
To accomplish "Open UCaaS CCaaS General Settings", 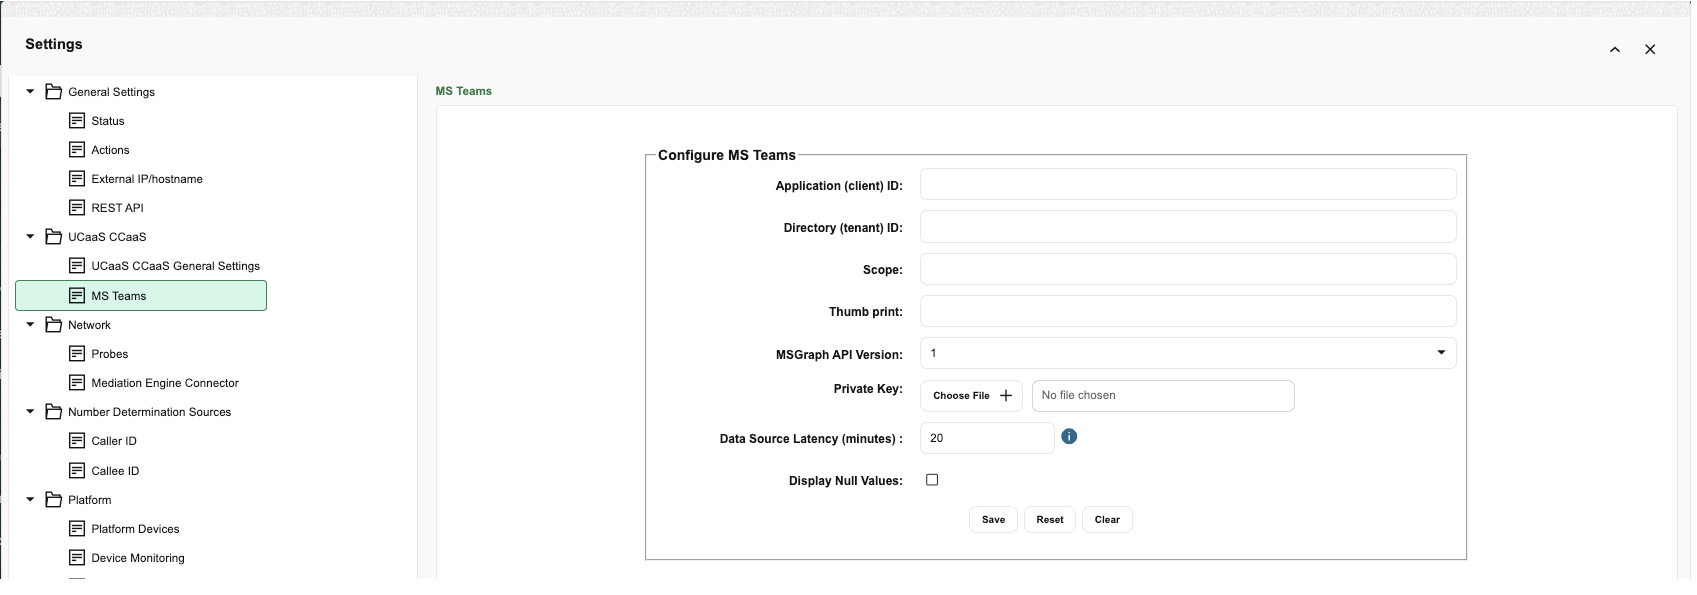I will tap(175, 266).
